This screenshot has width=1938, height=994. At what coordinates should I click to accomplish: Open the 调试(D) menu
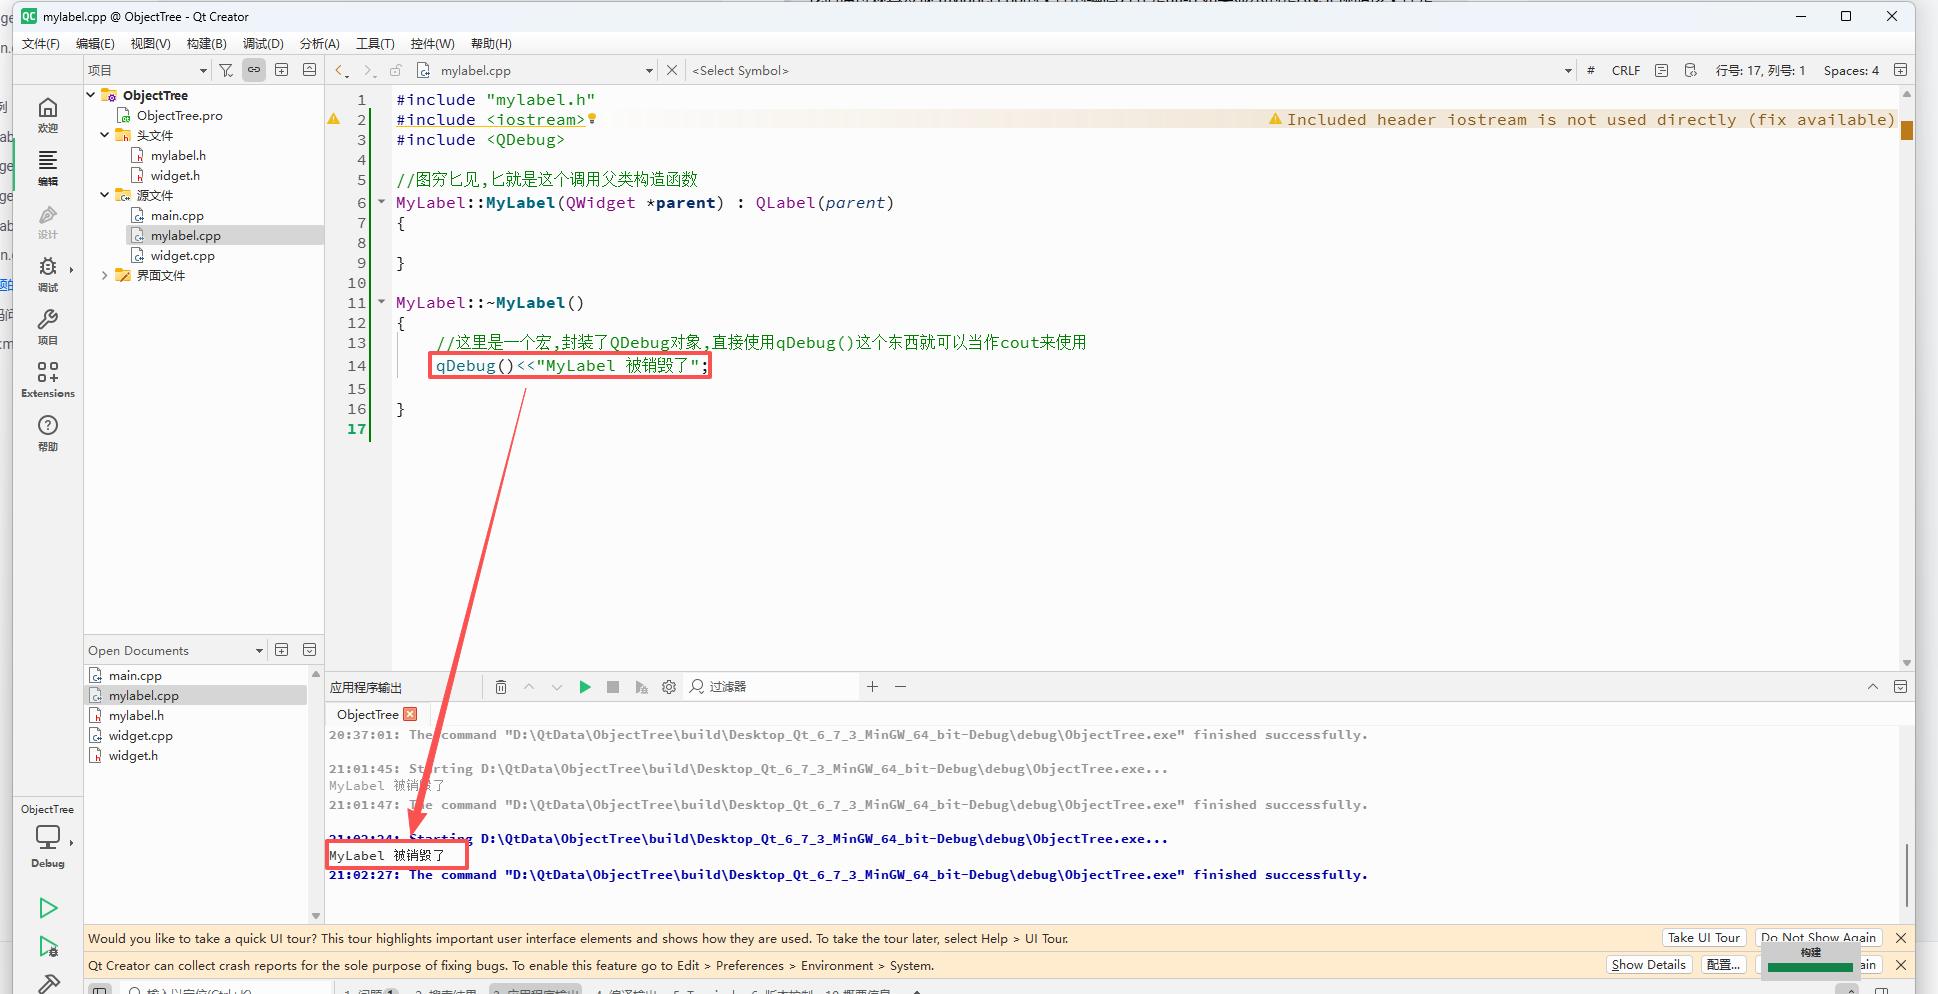[263, 43]
